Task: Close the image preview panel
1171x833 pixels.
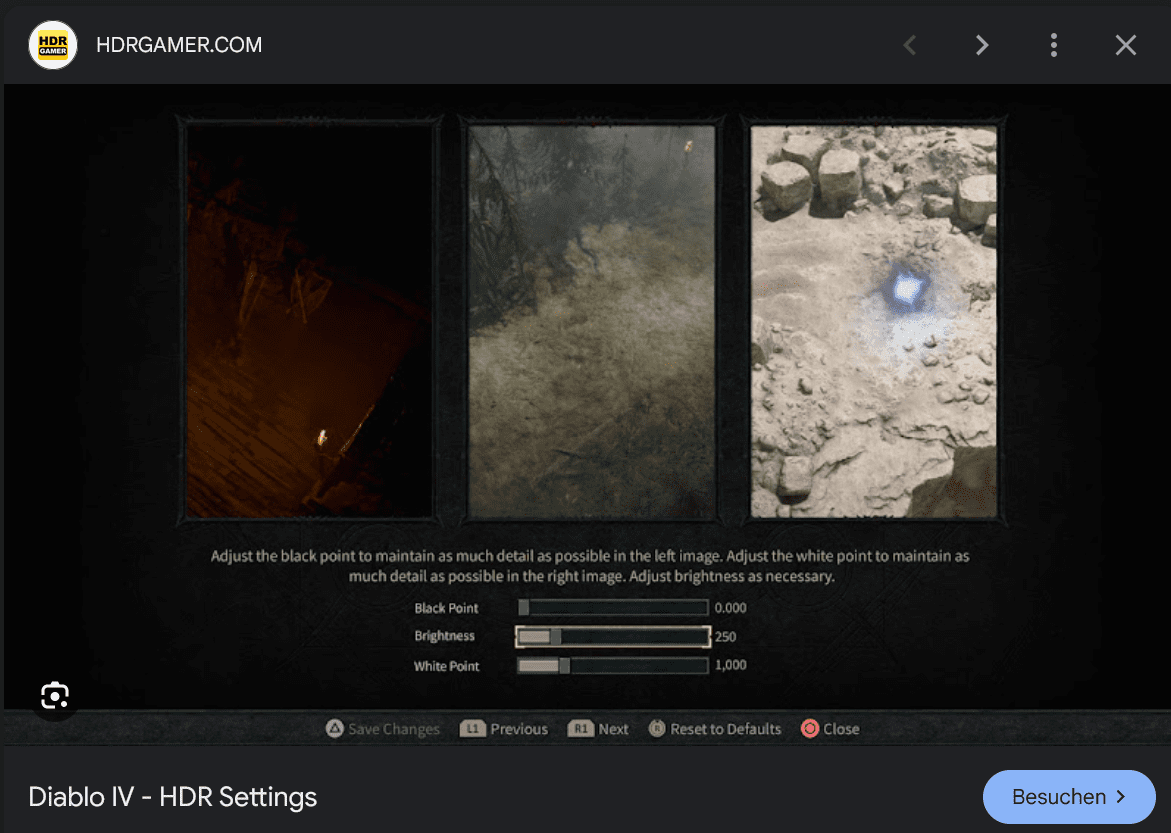Action: click(1125, 46)
